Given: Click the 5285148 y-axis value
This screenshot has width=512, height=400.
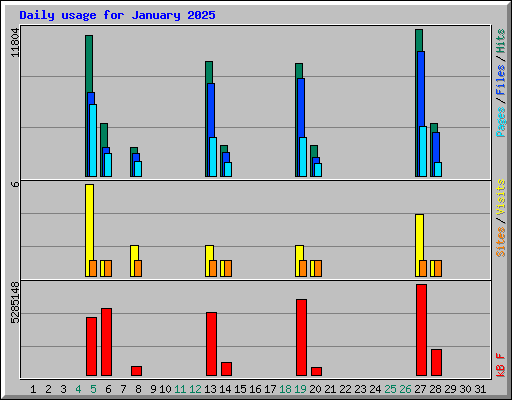Looking at the screenshot, I should point(15,303).
